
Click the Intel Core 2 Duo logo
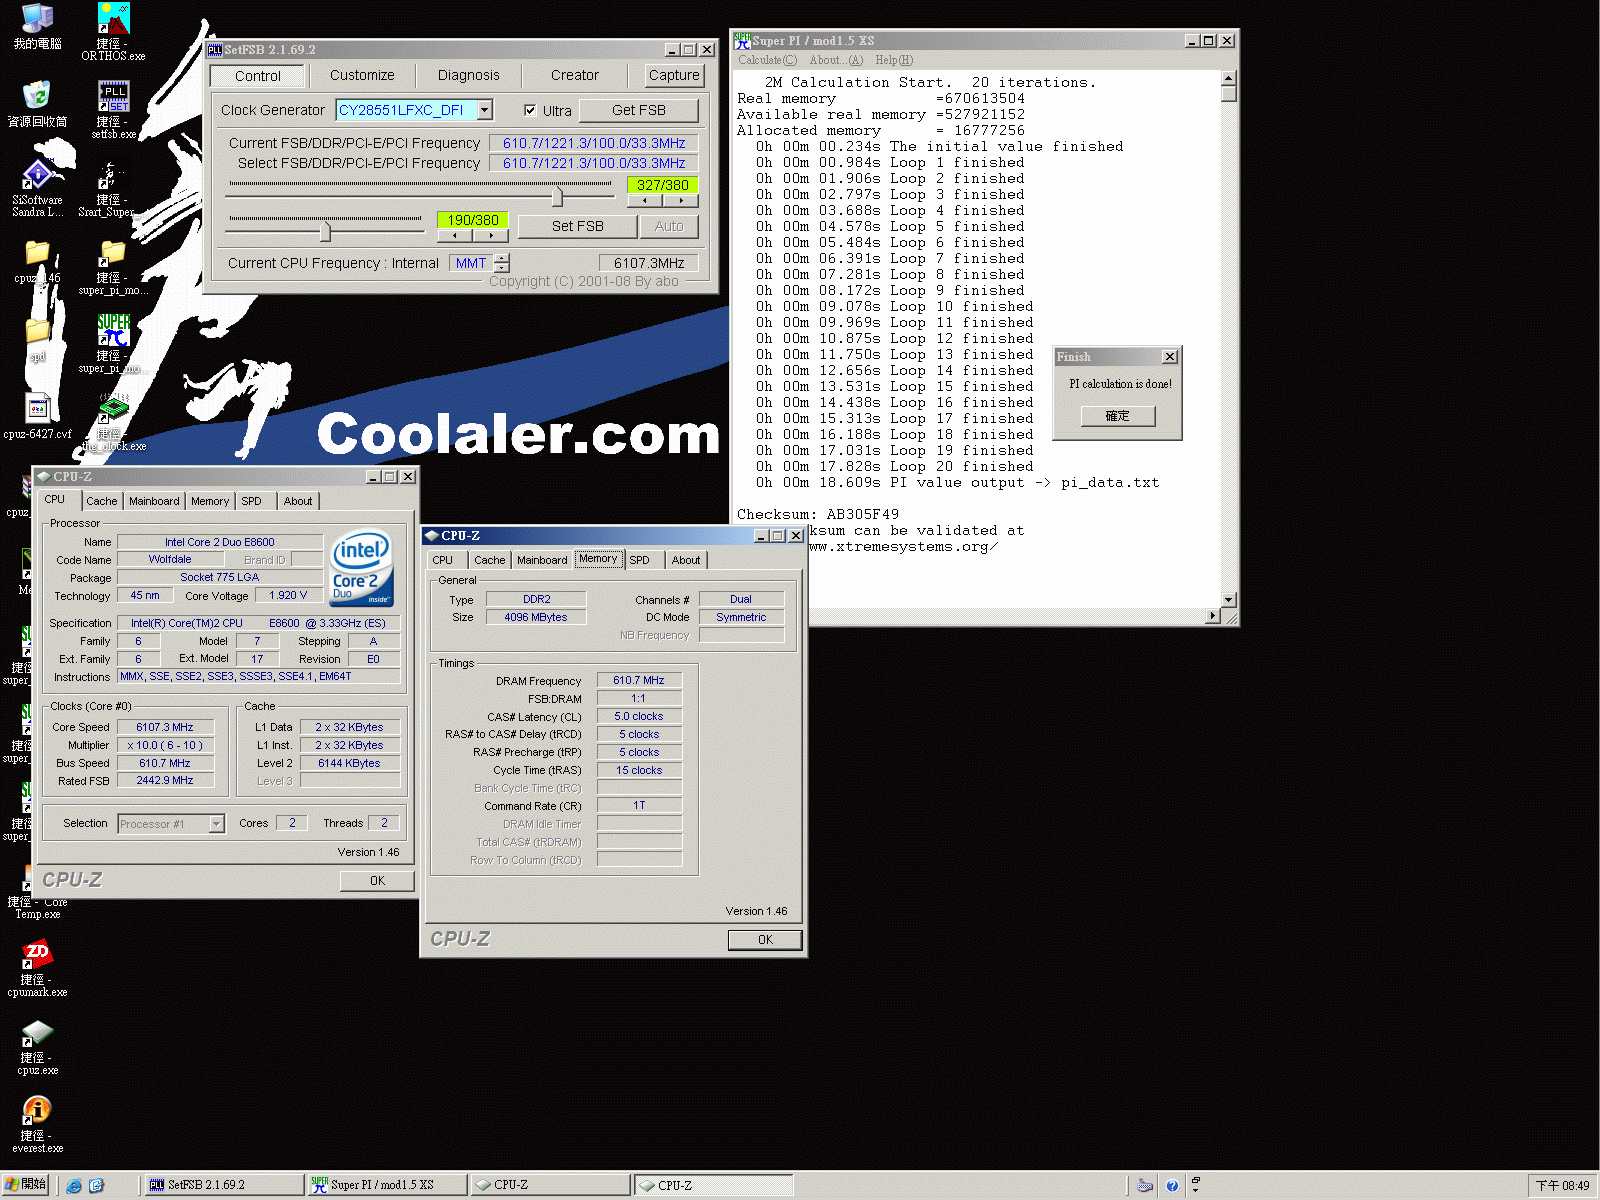361,568
